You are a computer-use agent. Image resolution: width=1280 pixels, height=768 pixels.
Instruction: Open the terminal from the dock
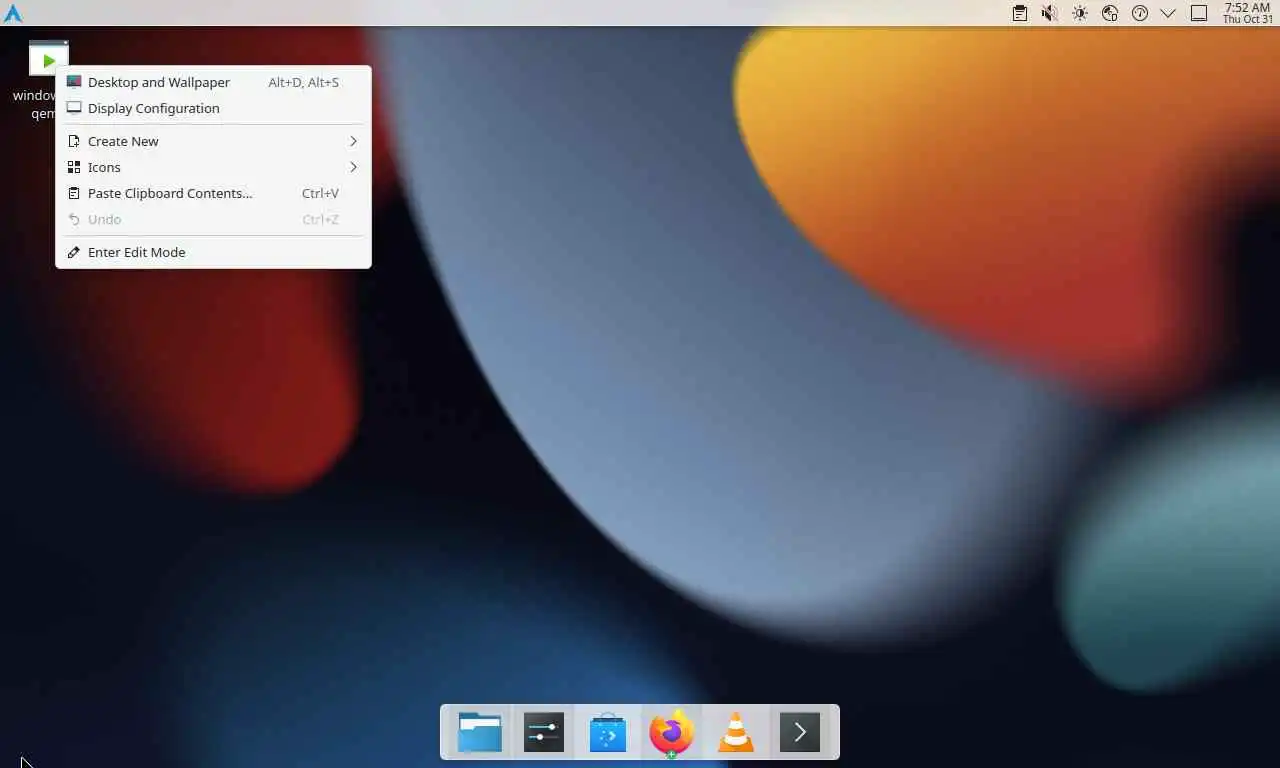click(800, 732)
